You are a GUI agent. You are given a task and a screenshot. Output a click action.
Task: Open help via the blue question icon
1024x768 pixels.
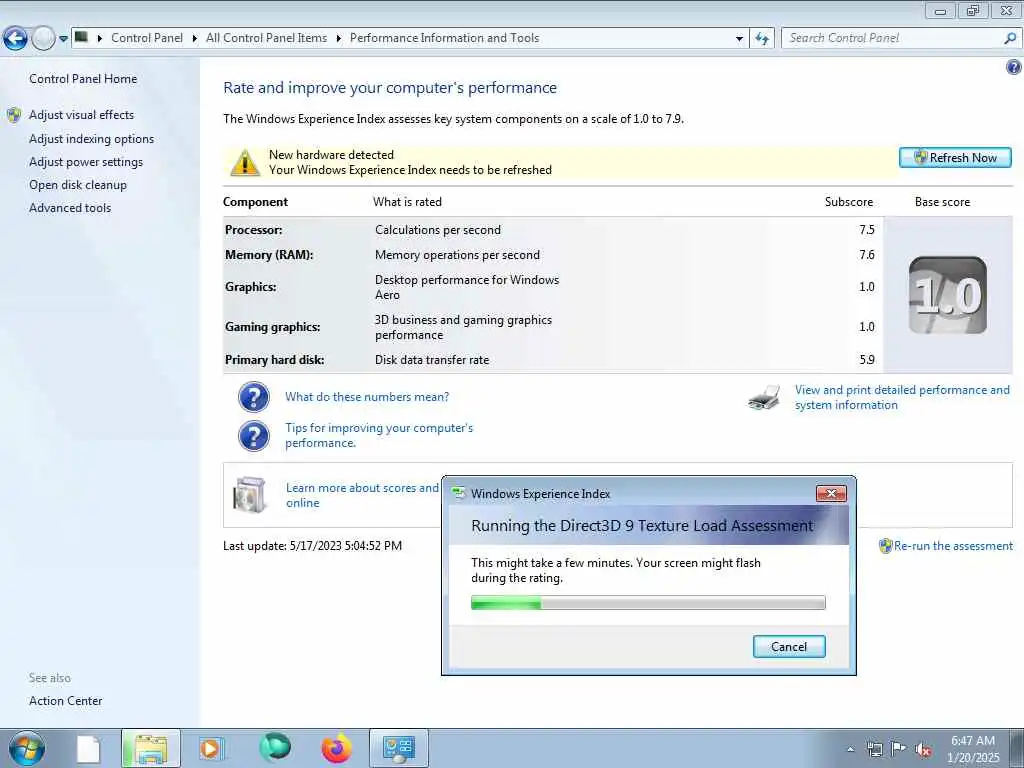[1014, 67]
